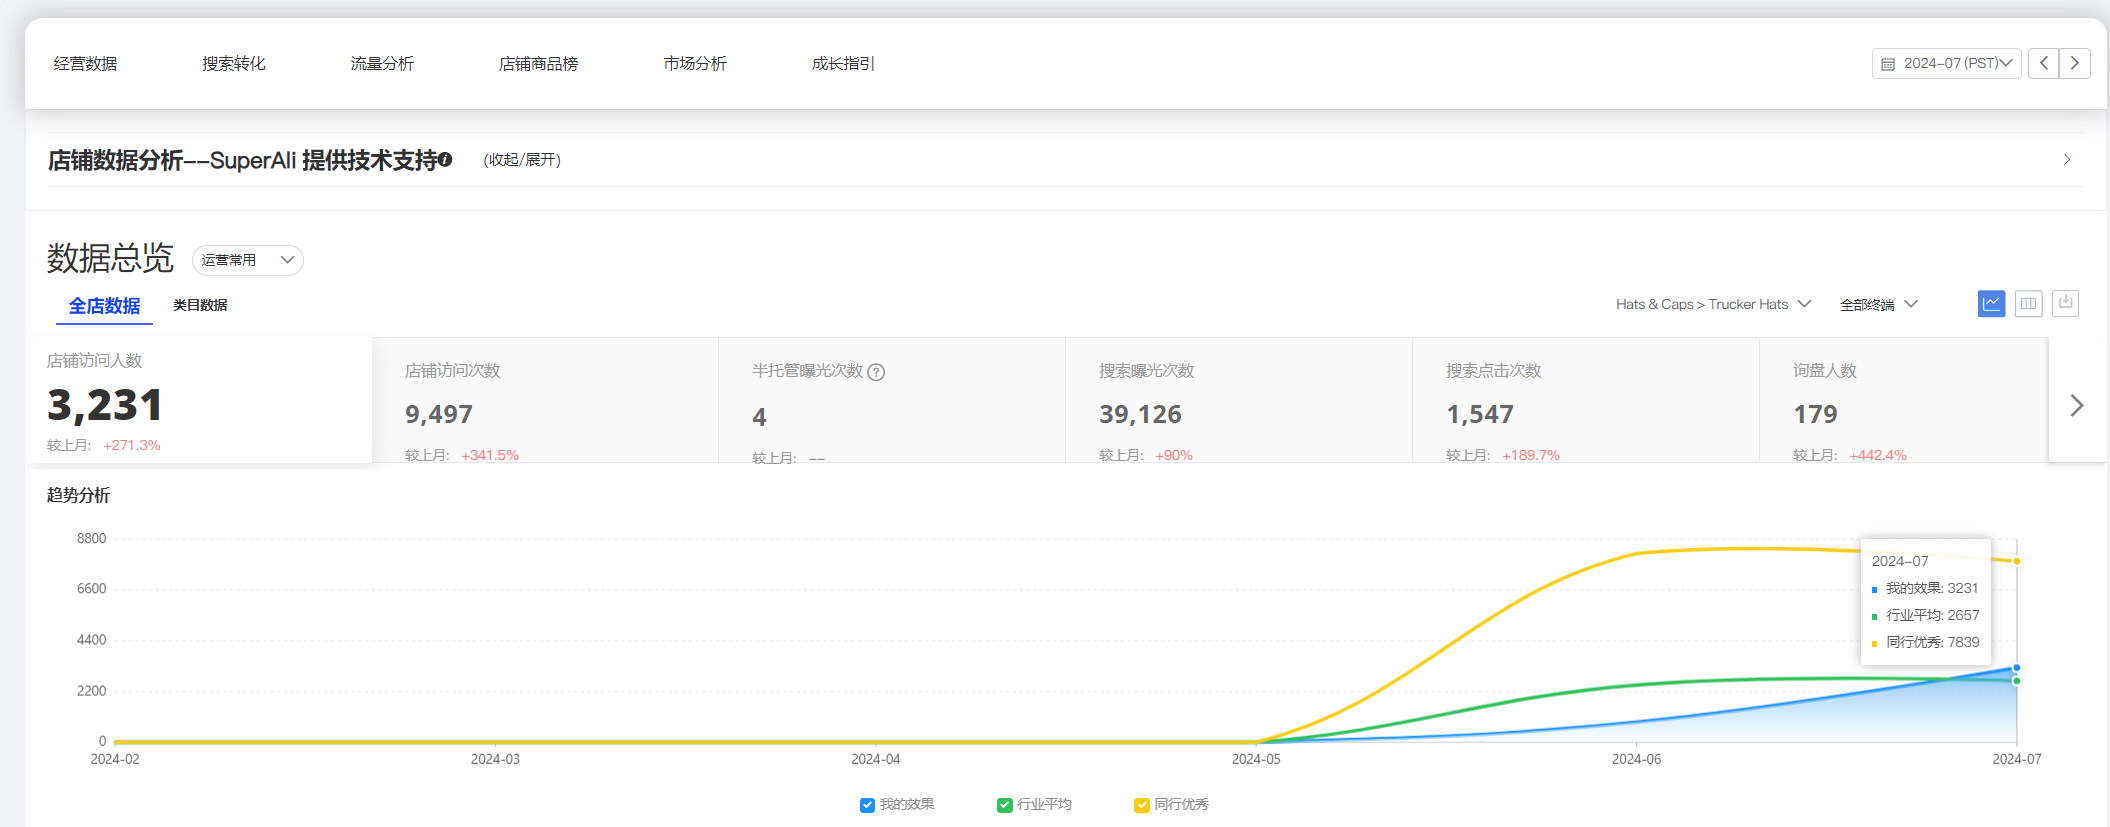Click help icon beside 半托管曝光次数
This screenshot has width=2110, height=827.
(x=876, y=372)
